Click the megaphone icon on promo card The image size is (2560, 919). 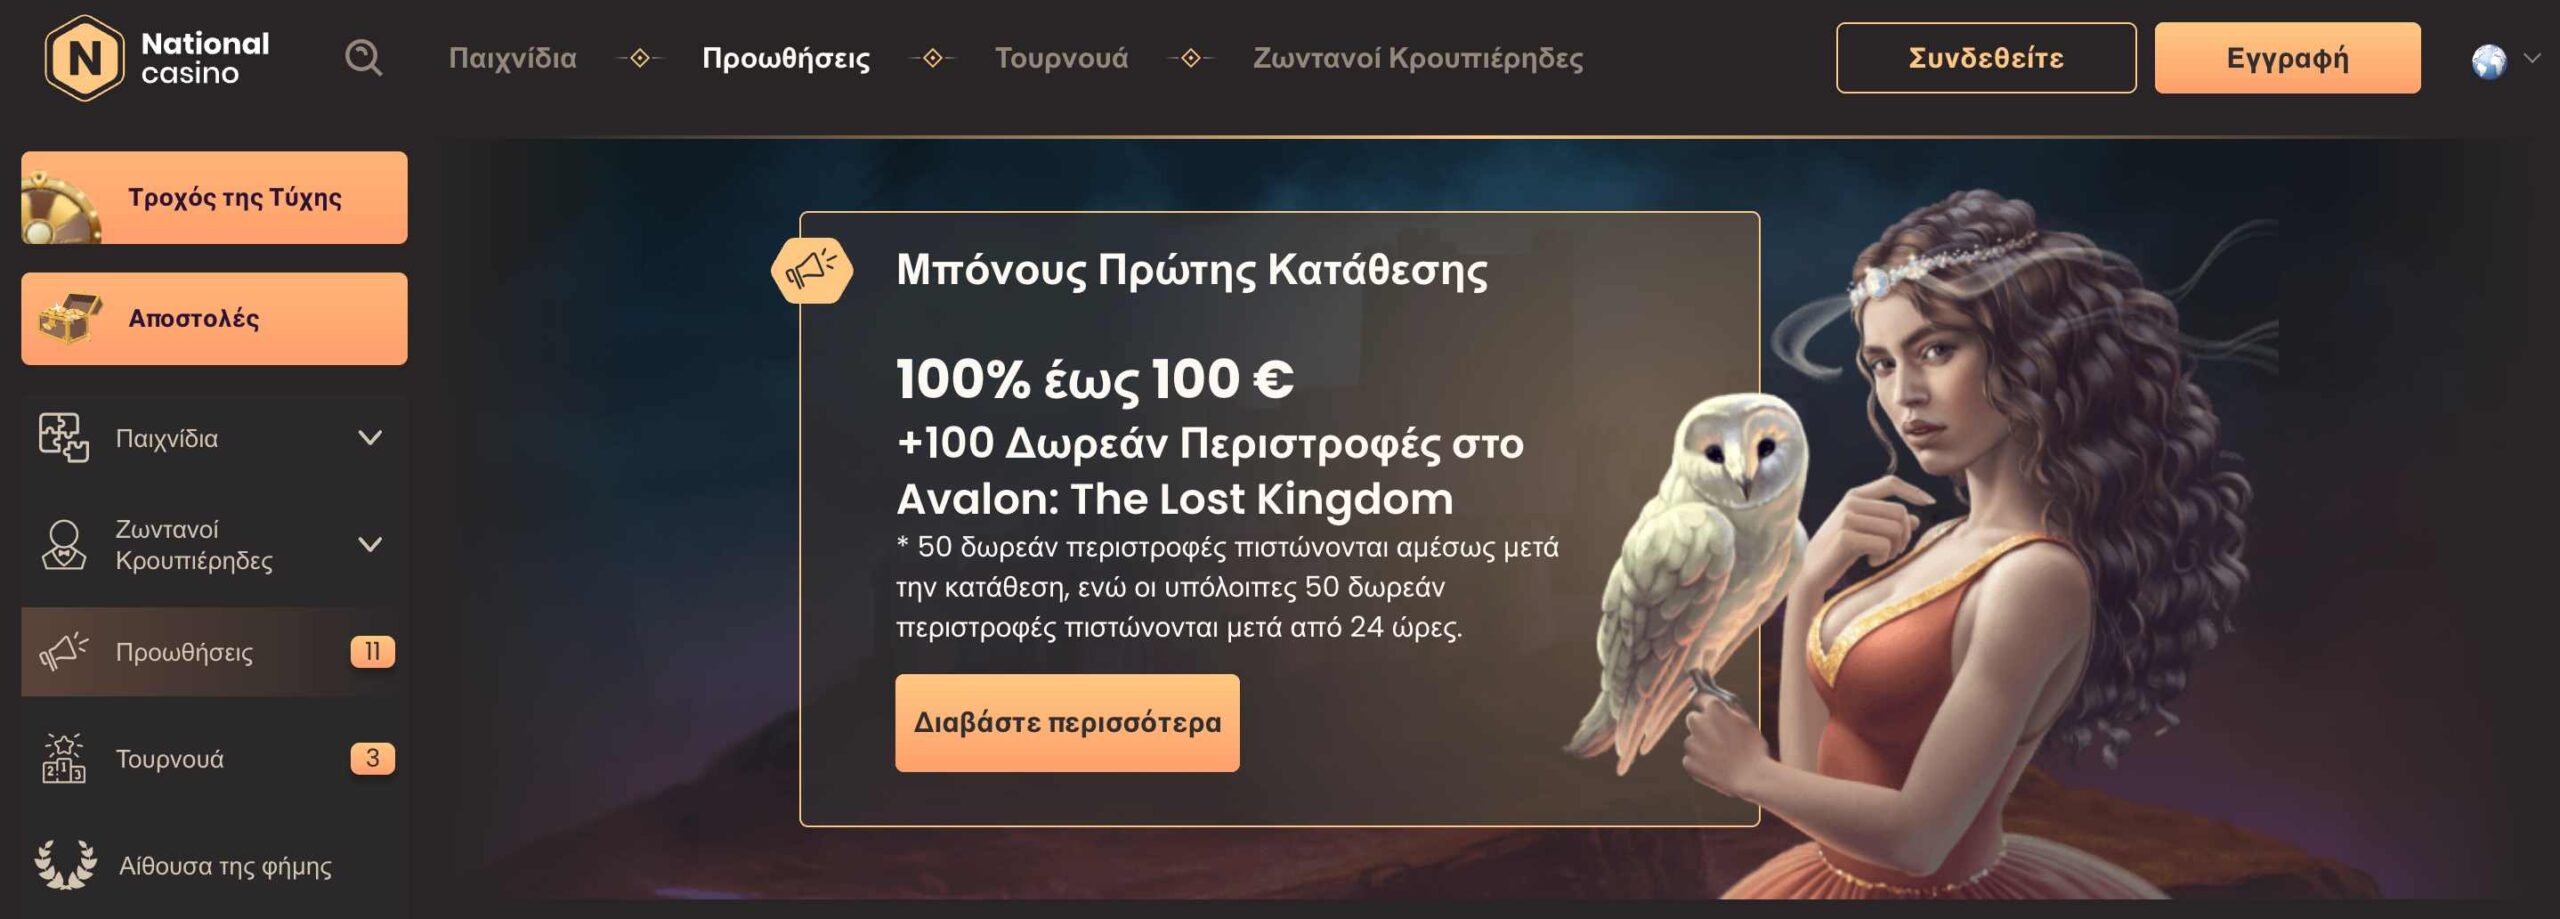coord(811,270)
